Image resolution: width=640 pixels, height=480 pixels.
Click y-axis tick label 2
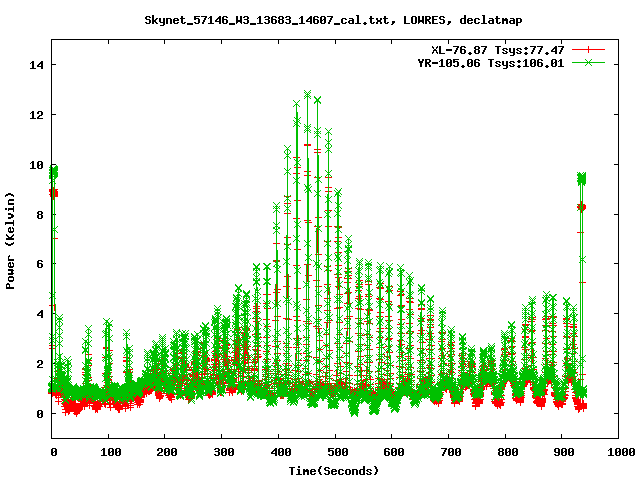point(40,364)
